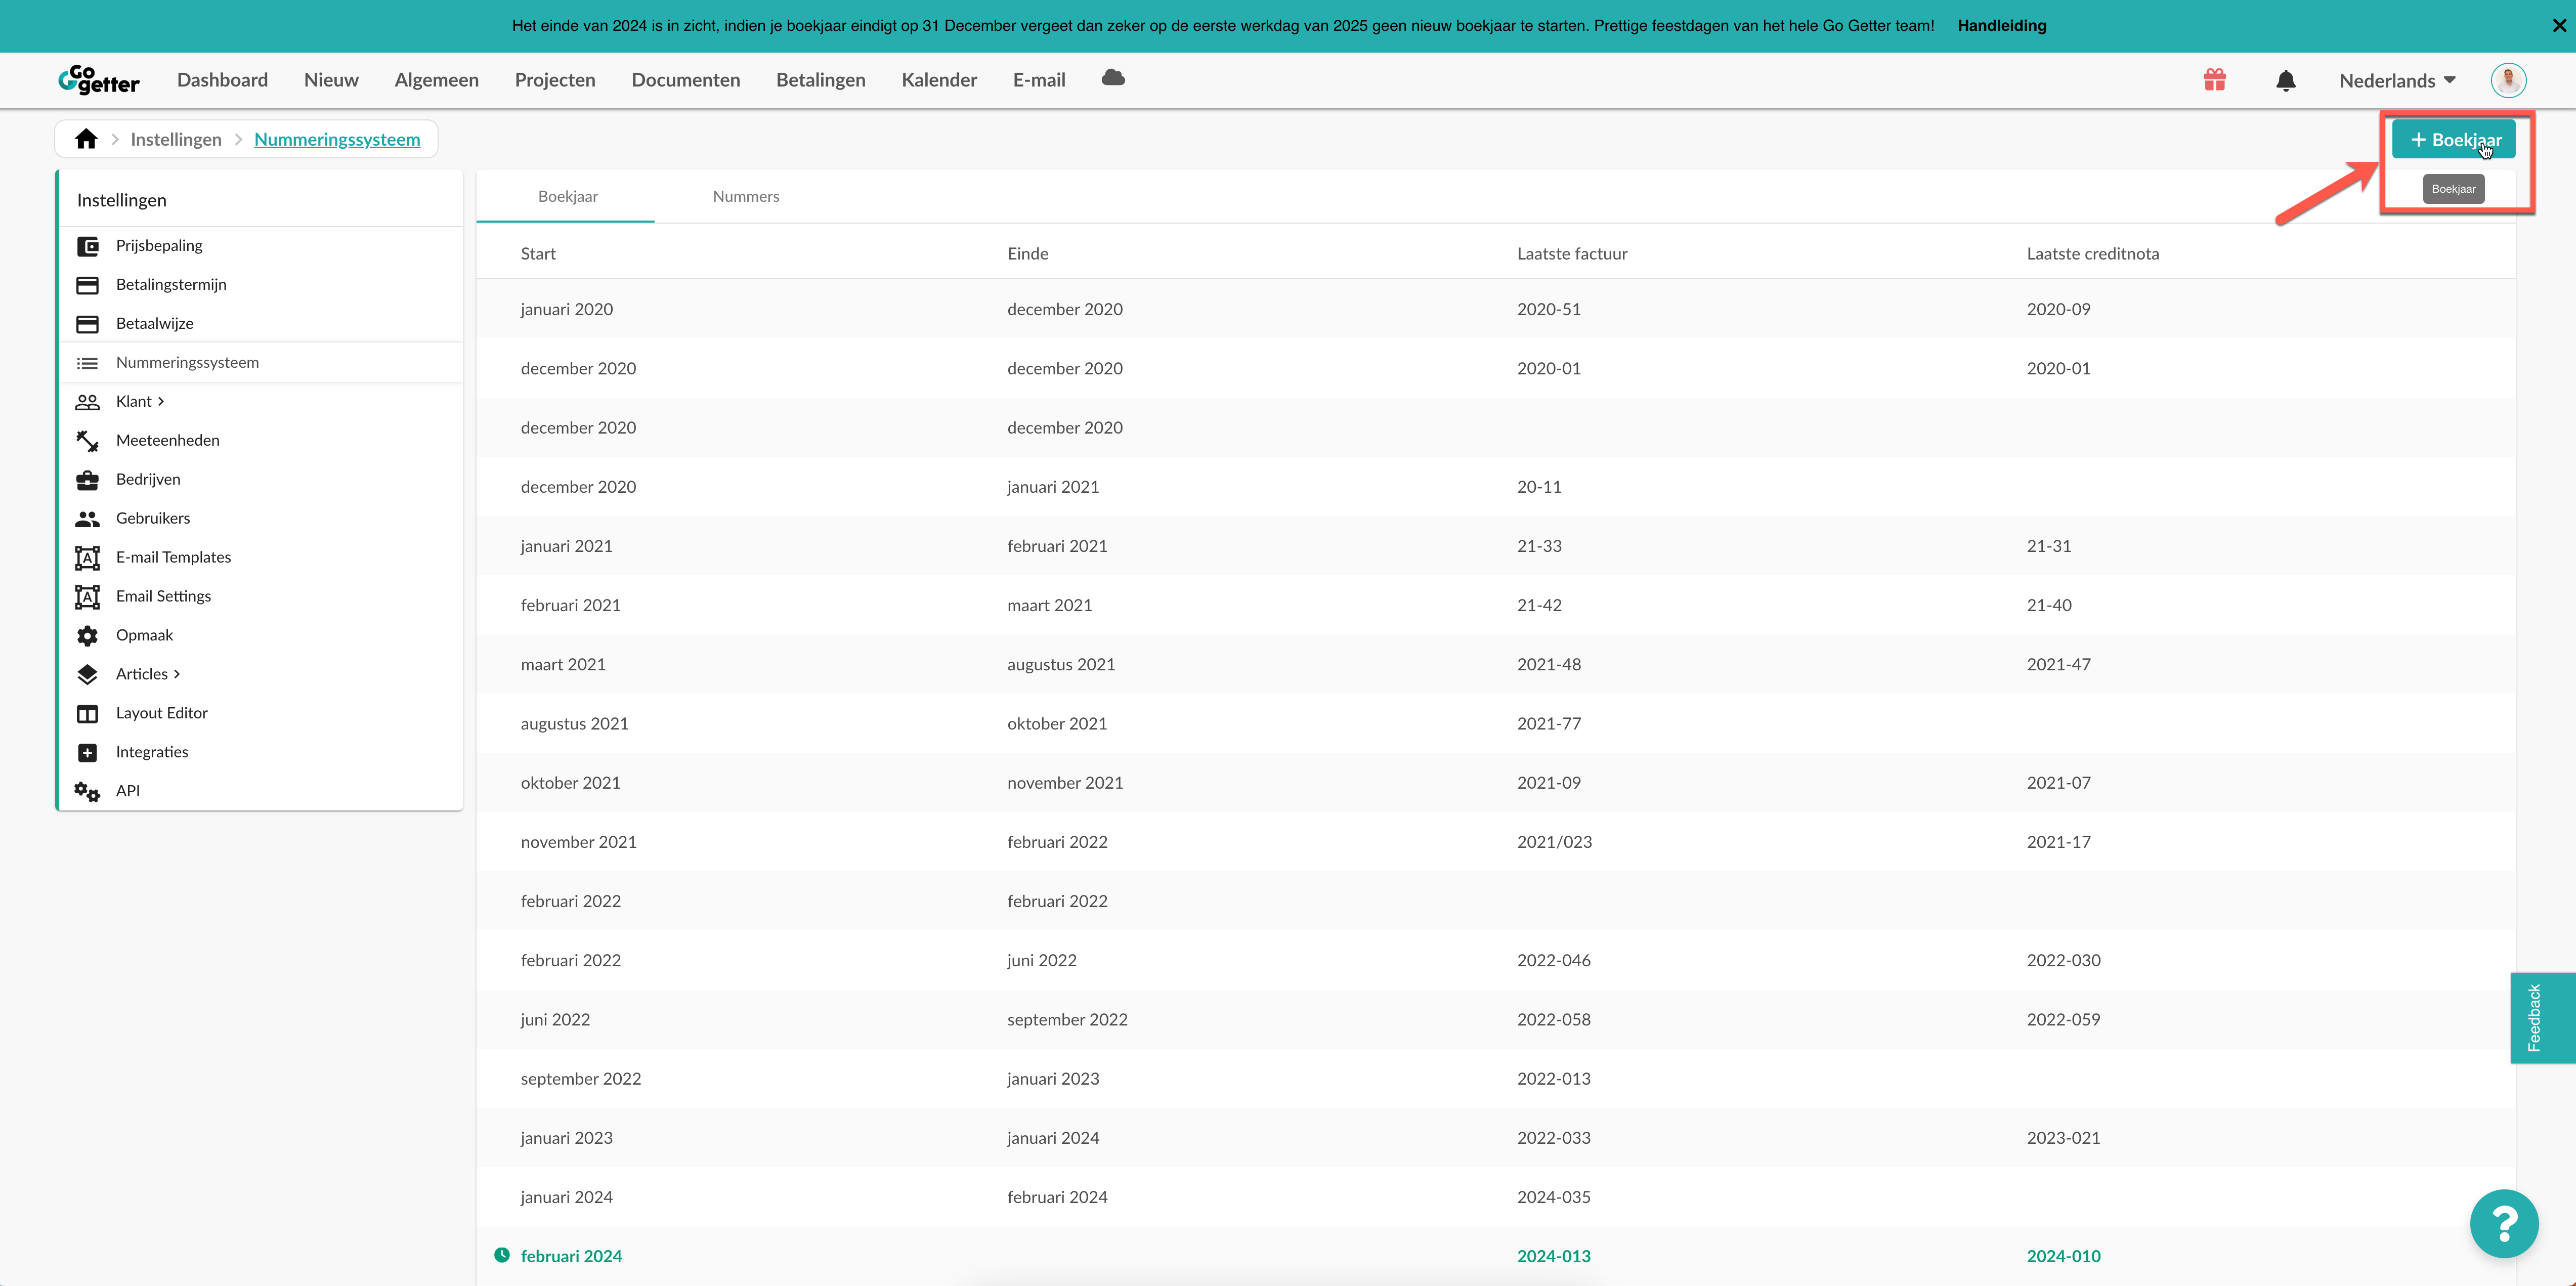Open the Documenten menu

coord(686,80)
